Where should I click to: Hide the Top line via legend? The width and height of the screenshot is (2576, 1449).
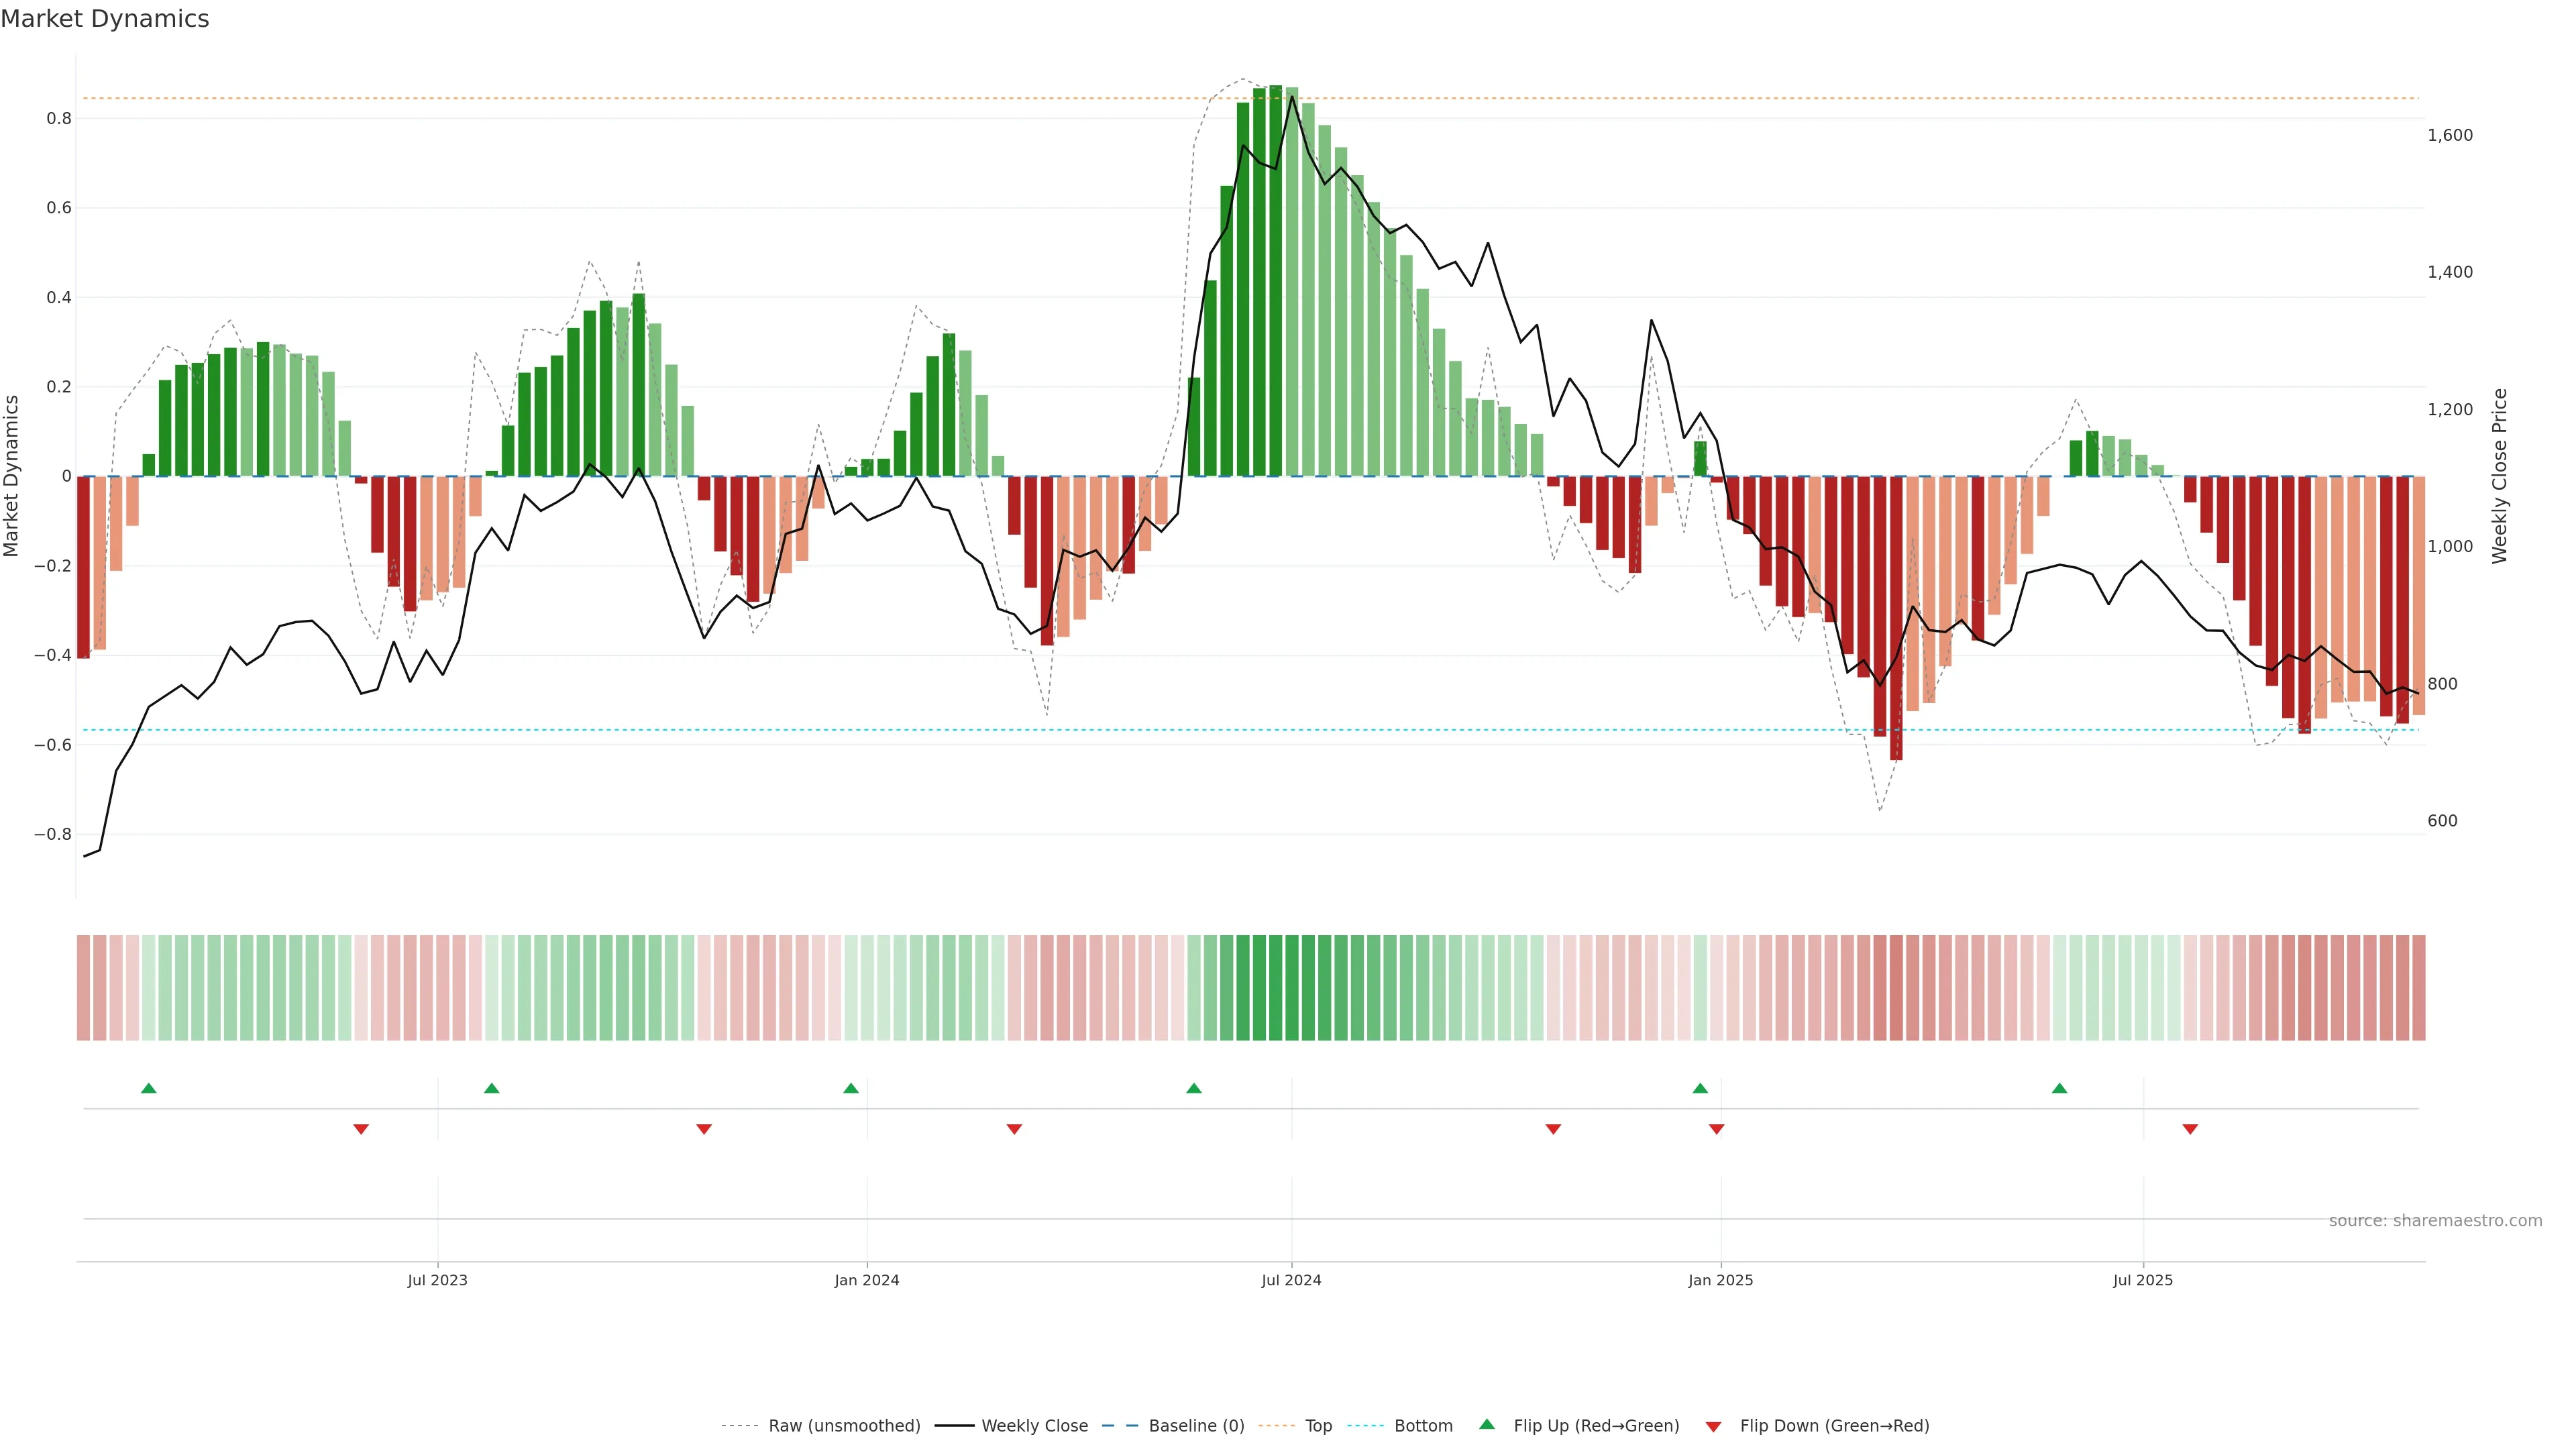tap(1318, 1426)
